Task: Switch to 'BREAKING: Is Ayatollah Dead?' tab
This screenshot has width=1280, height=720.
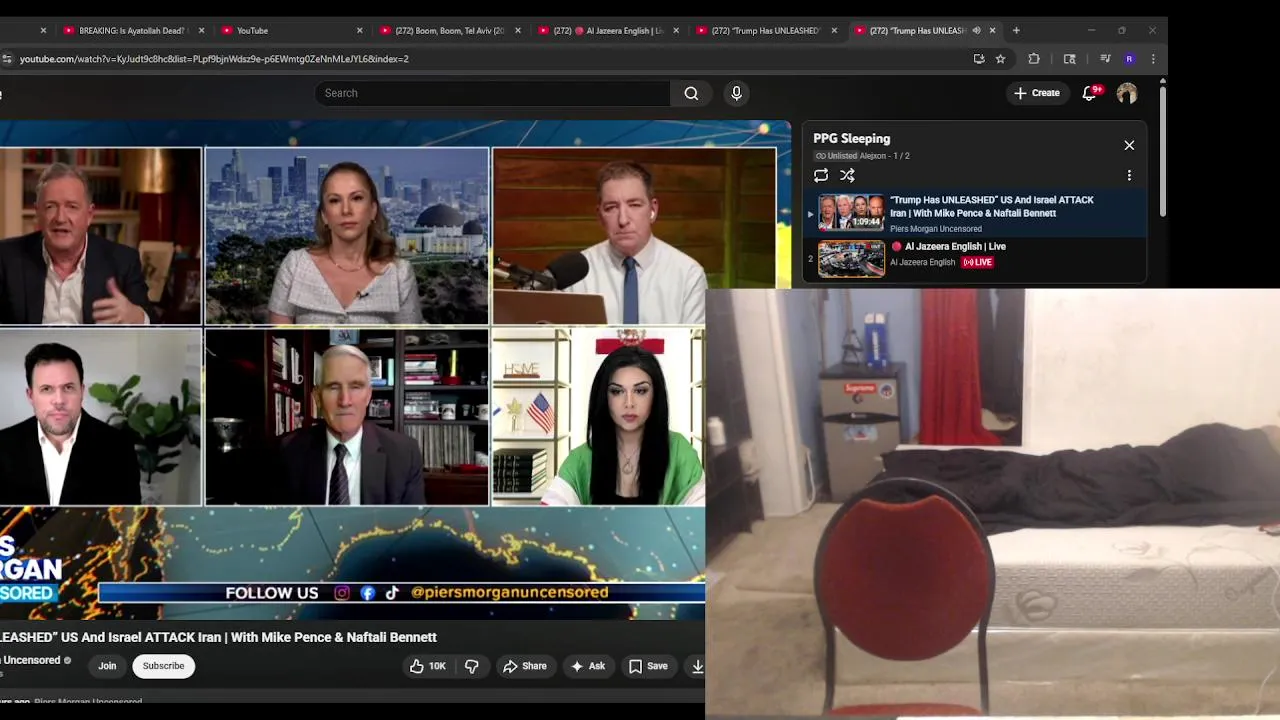Action: (132, 30)
